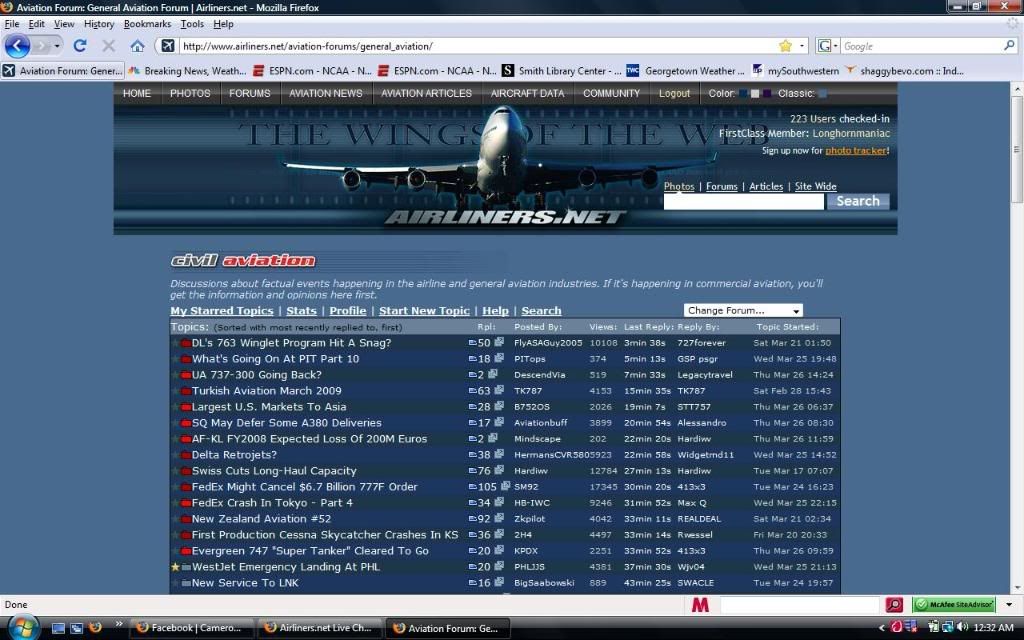Click Logout in the navigation bar
Viewport: 1024px width, 640px height.
(x=674, y=93)
